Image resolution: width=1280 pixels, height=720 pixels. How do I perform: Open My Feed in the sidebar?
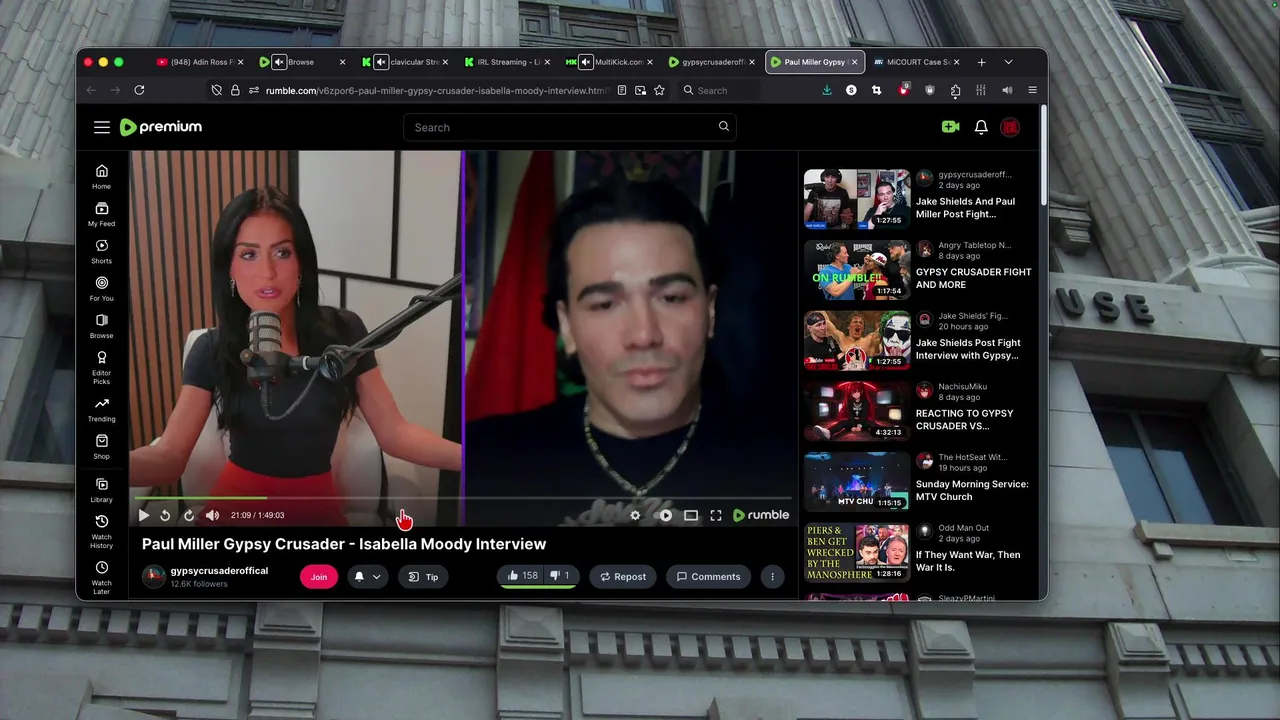(102, 214)
